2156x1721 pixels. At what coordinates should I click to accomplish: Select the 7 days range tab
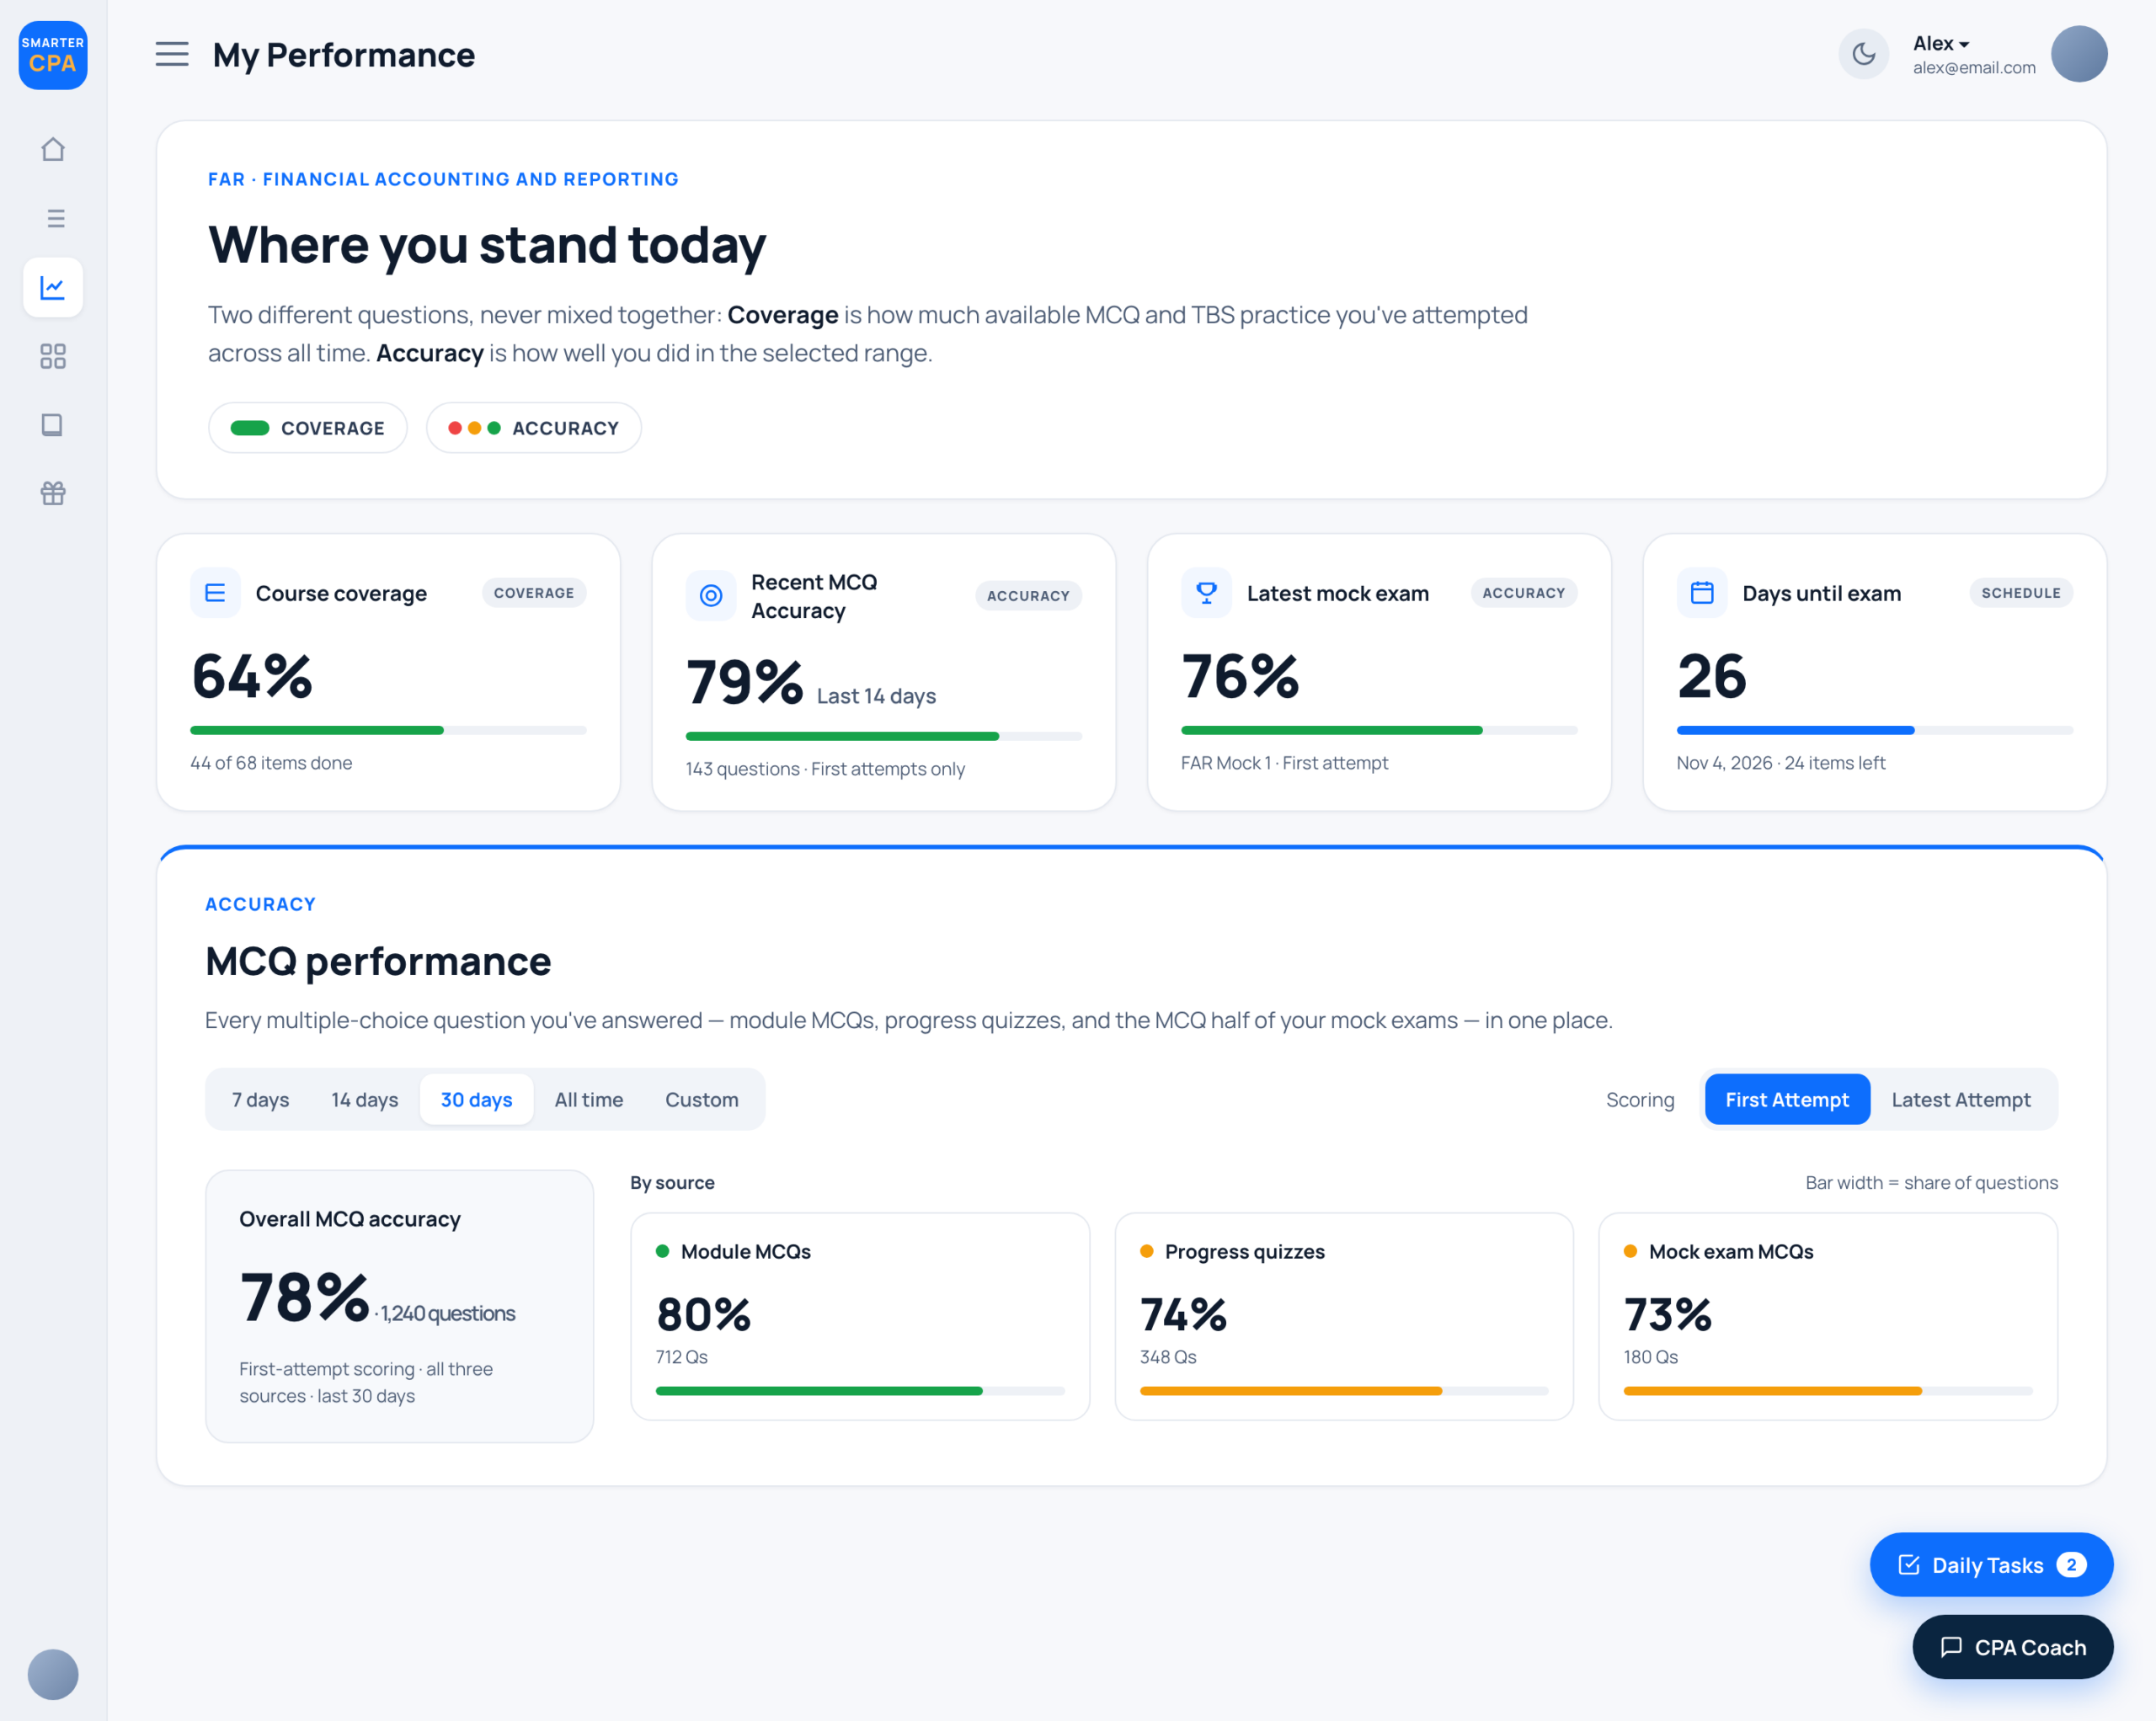tap(260, 1099)
